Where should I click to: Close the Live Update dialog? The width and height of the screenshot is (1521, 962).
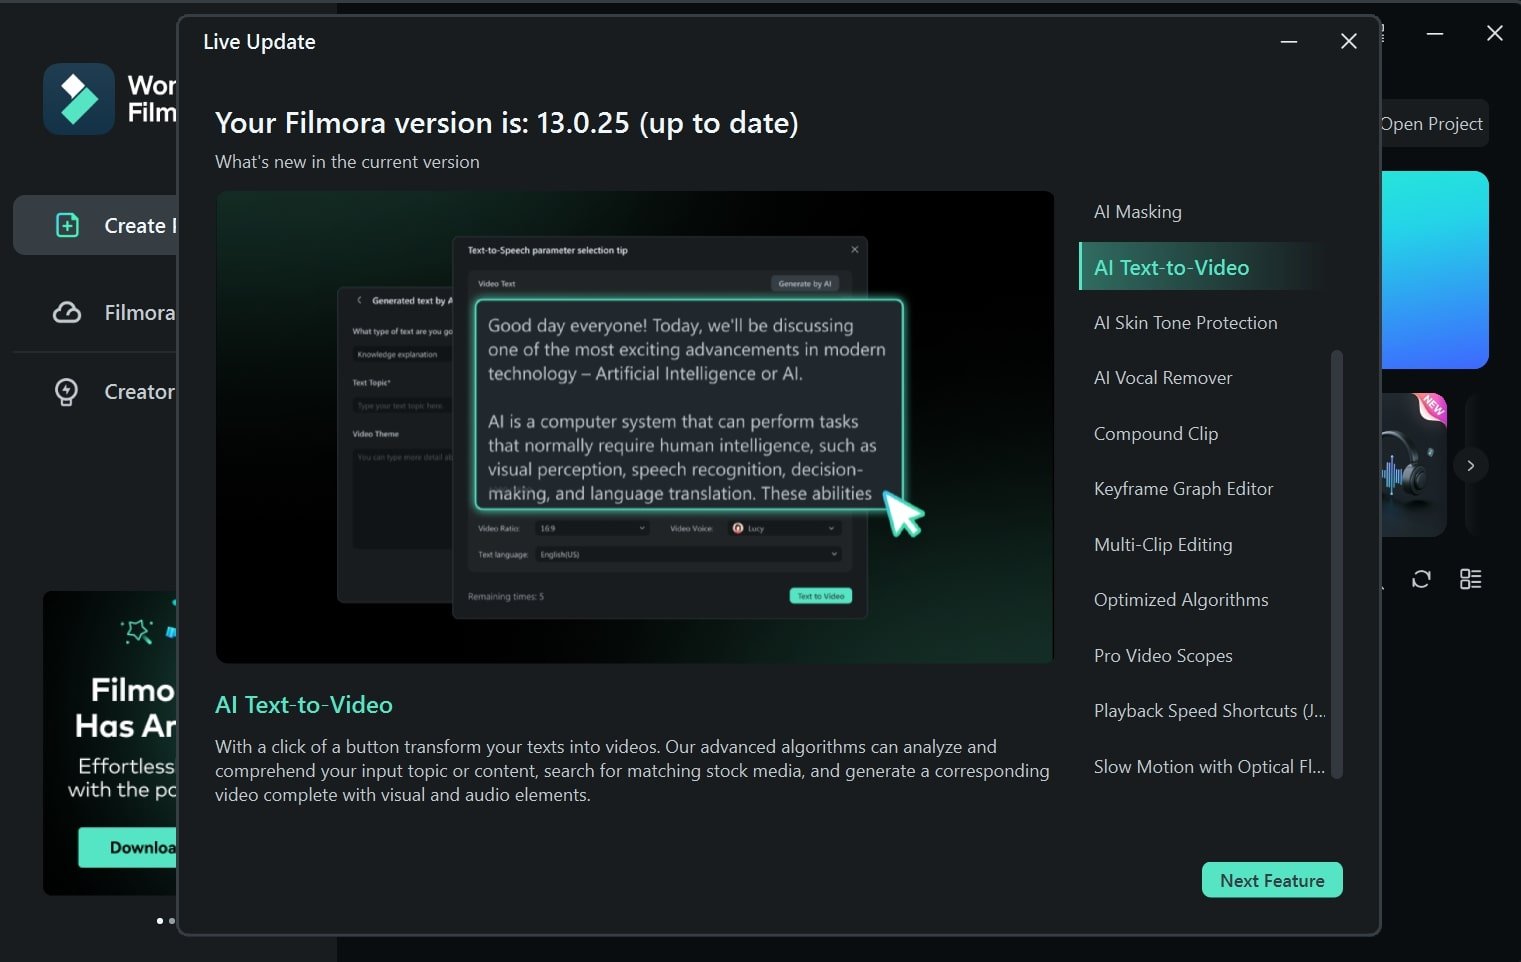pos(1348,41)
